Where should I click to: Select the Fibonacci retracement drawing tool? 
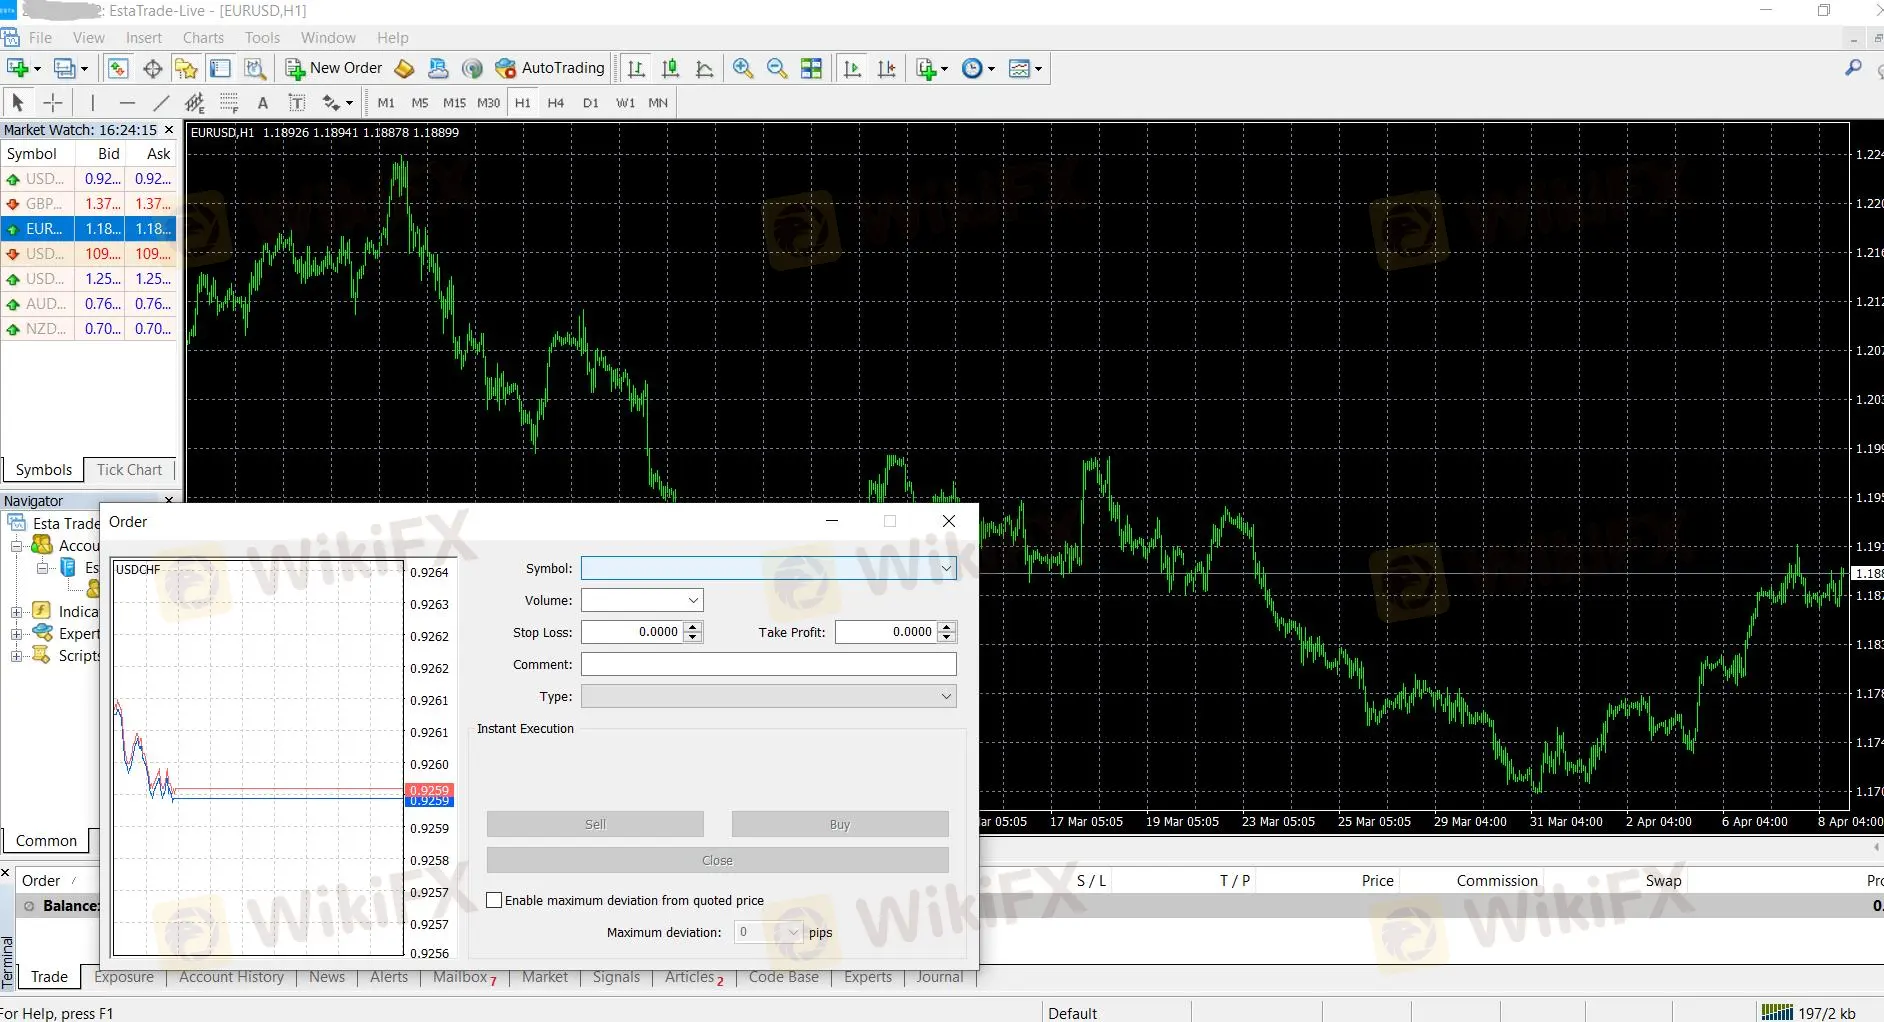coord(196,102)
